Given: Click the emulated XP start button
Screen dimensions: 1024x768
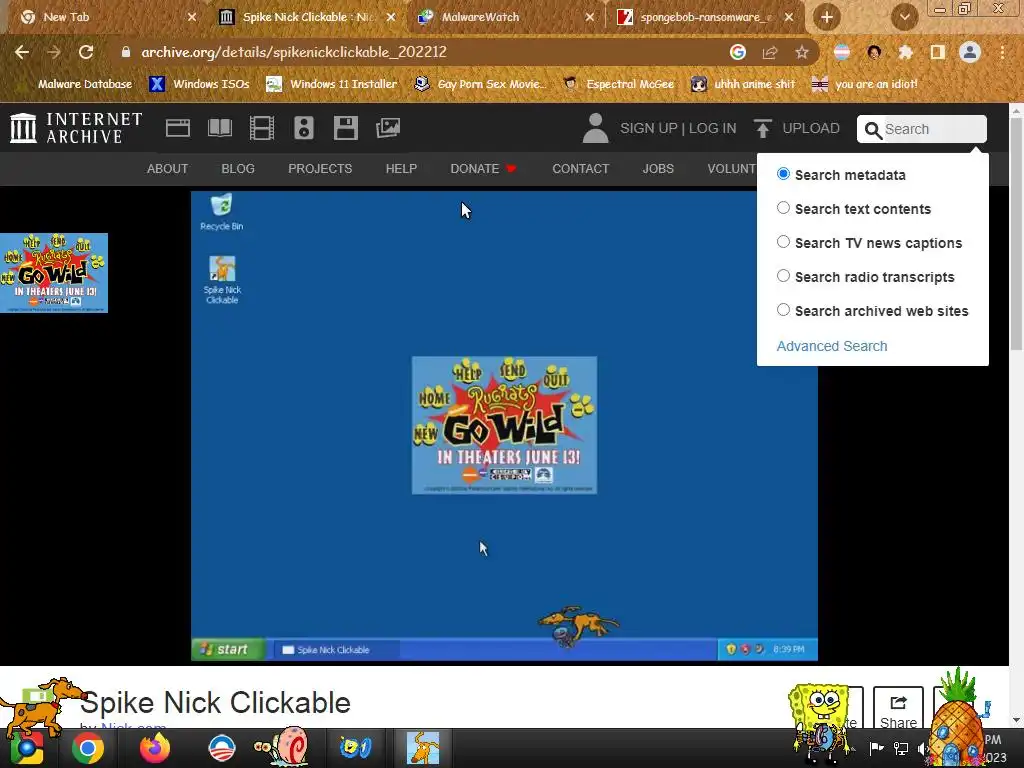Looking at the screenshot, I should [228, 649].
